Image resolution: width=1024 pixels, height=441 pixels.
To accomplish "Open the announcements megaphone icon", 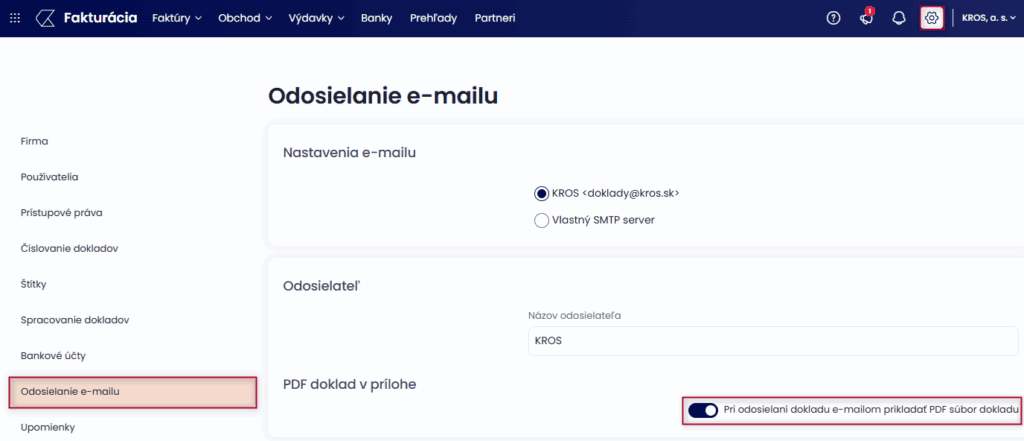I will [866, 18].
